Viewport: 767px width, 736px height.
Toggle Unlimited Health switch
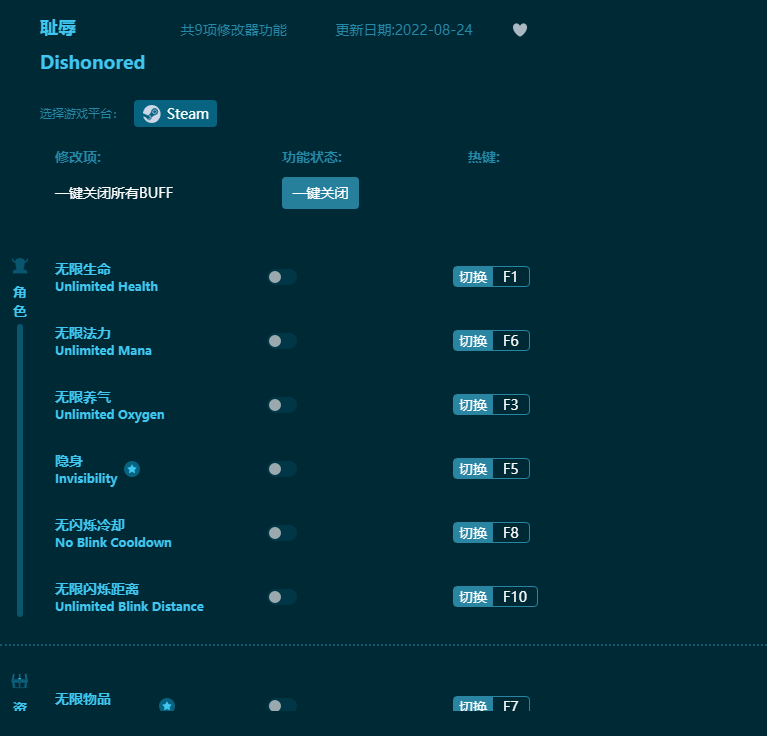pyautogui.click(x=282, y=277)
